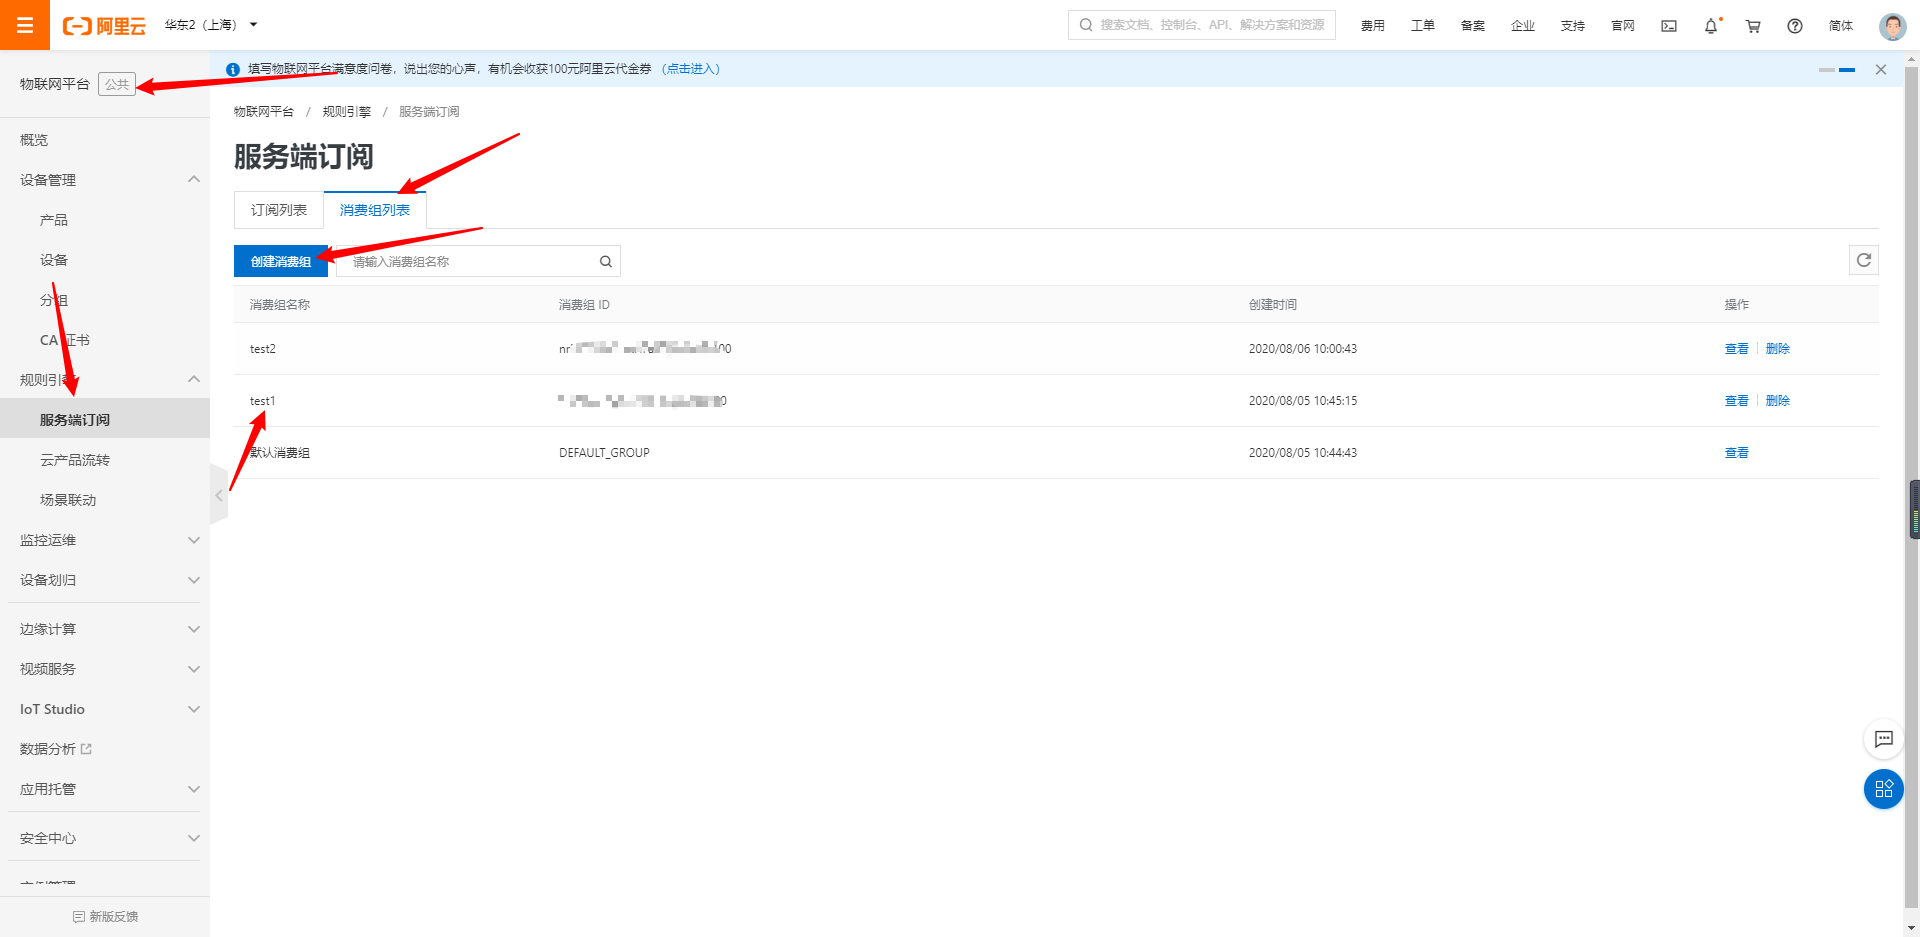This screenshot has height=937, width=1920.
Task: Open the 工单 top menu
Action: (1423, 26)
